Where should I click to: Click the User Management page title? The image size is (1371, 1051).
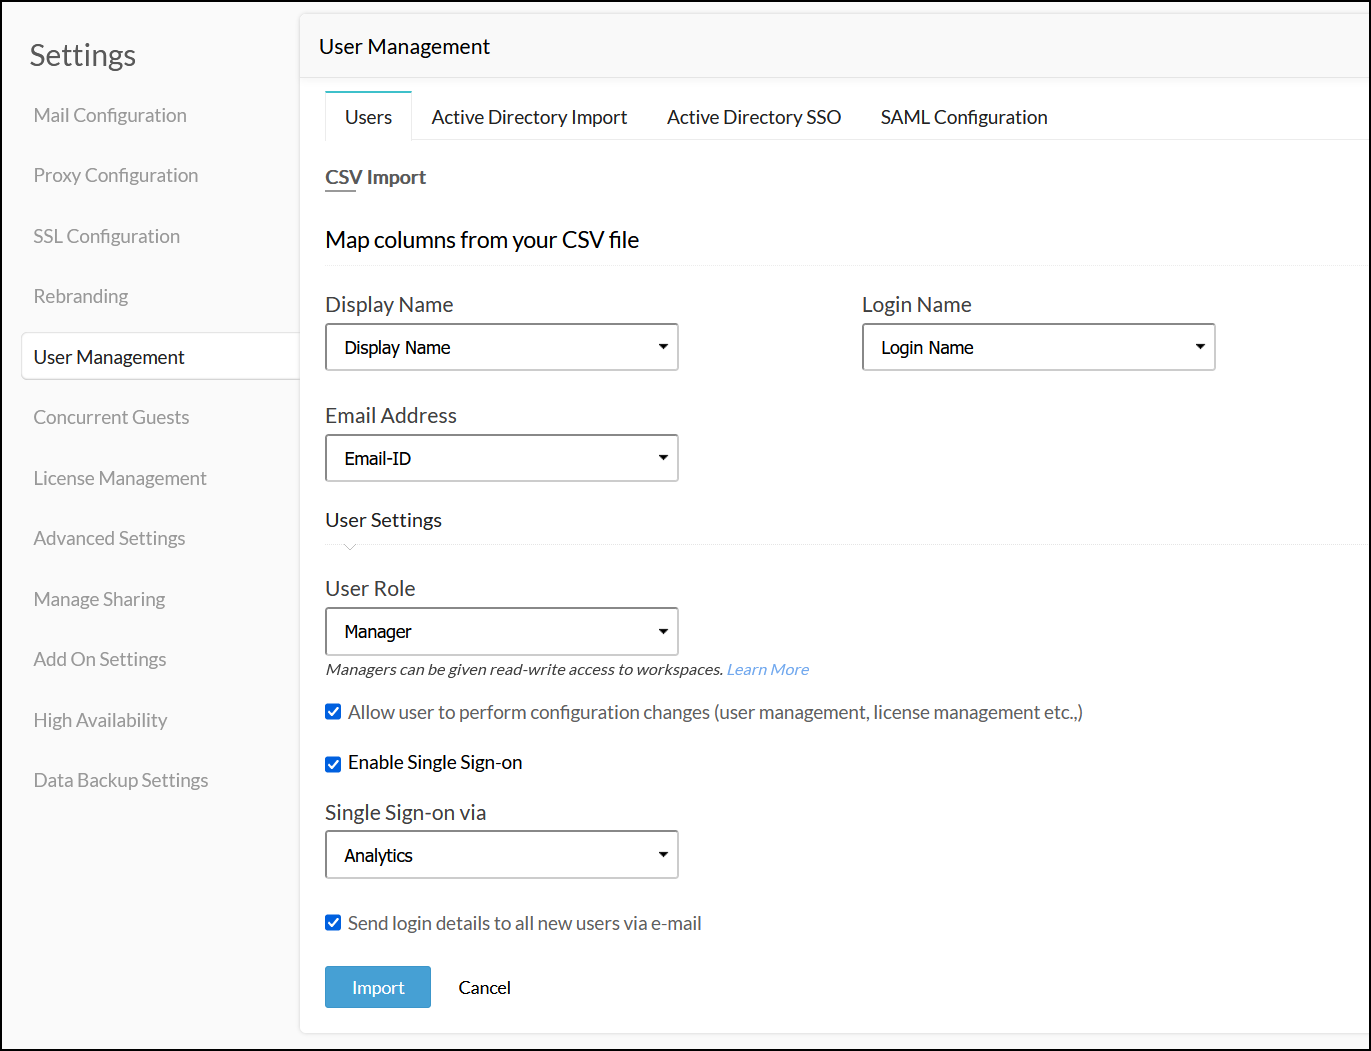point(404,47)
